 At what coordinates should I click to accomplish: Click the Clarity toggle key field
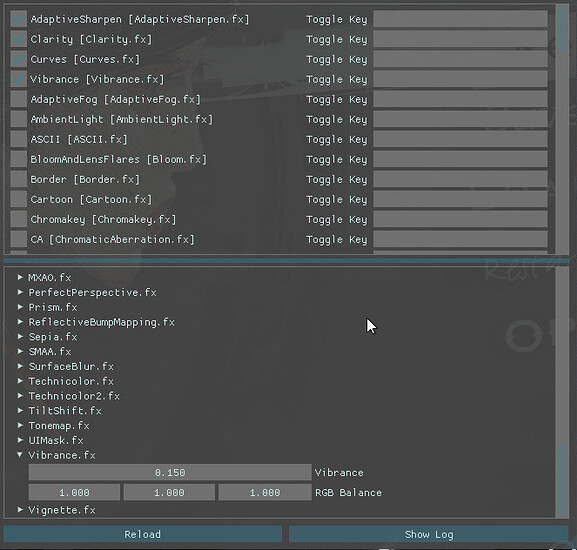tap(460, 39)
